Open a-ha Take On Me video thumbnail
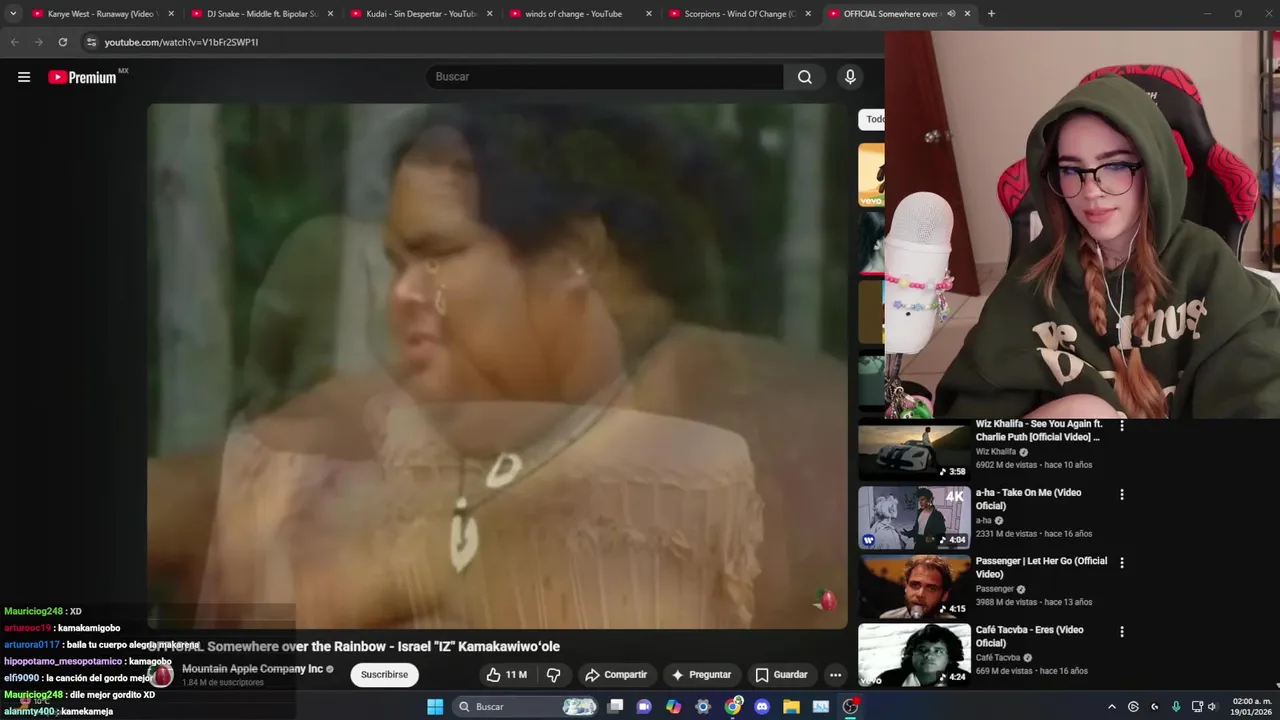1280x720 pixels. (914, 518)
